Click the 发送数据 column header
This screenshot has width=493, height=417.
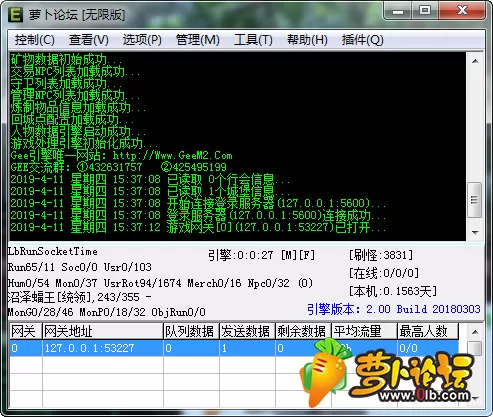point(247,331)
